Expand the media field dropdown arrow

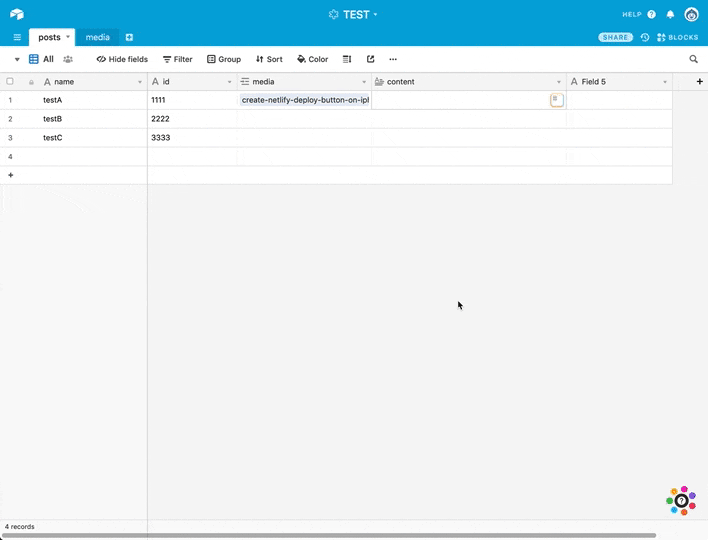(364, 82)
